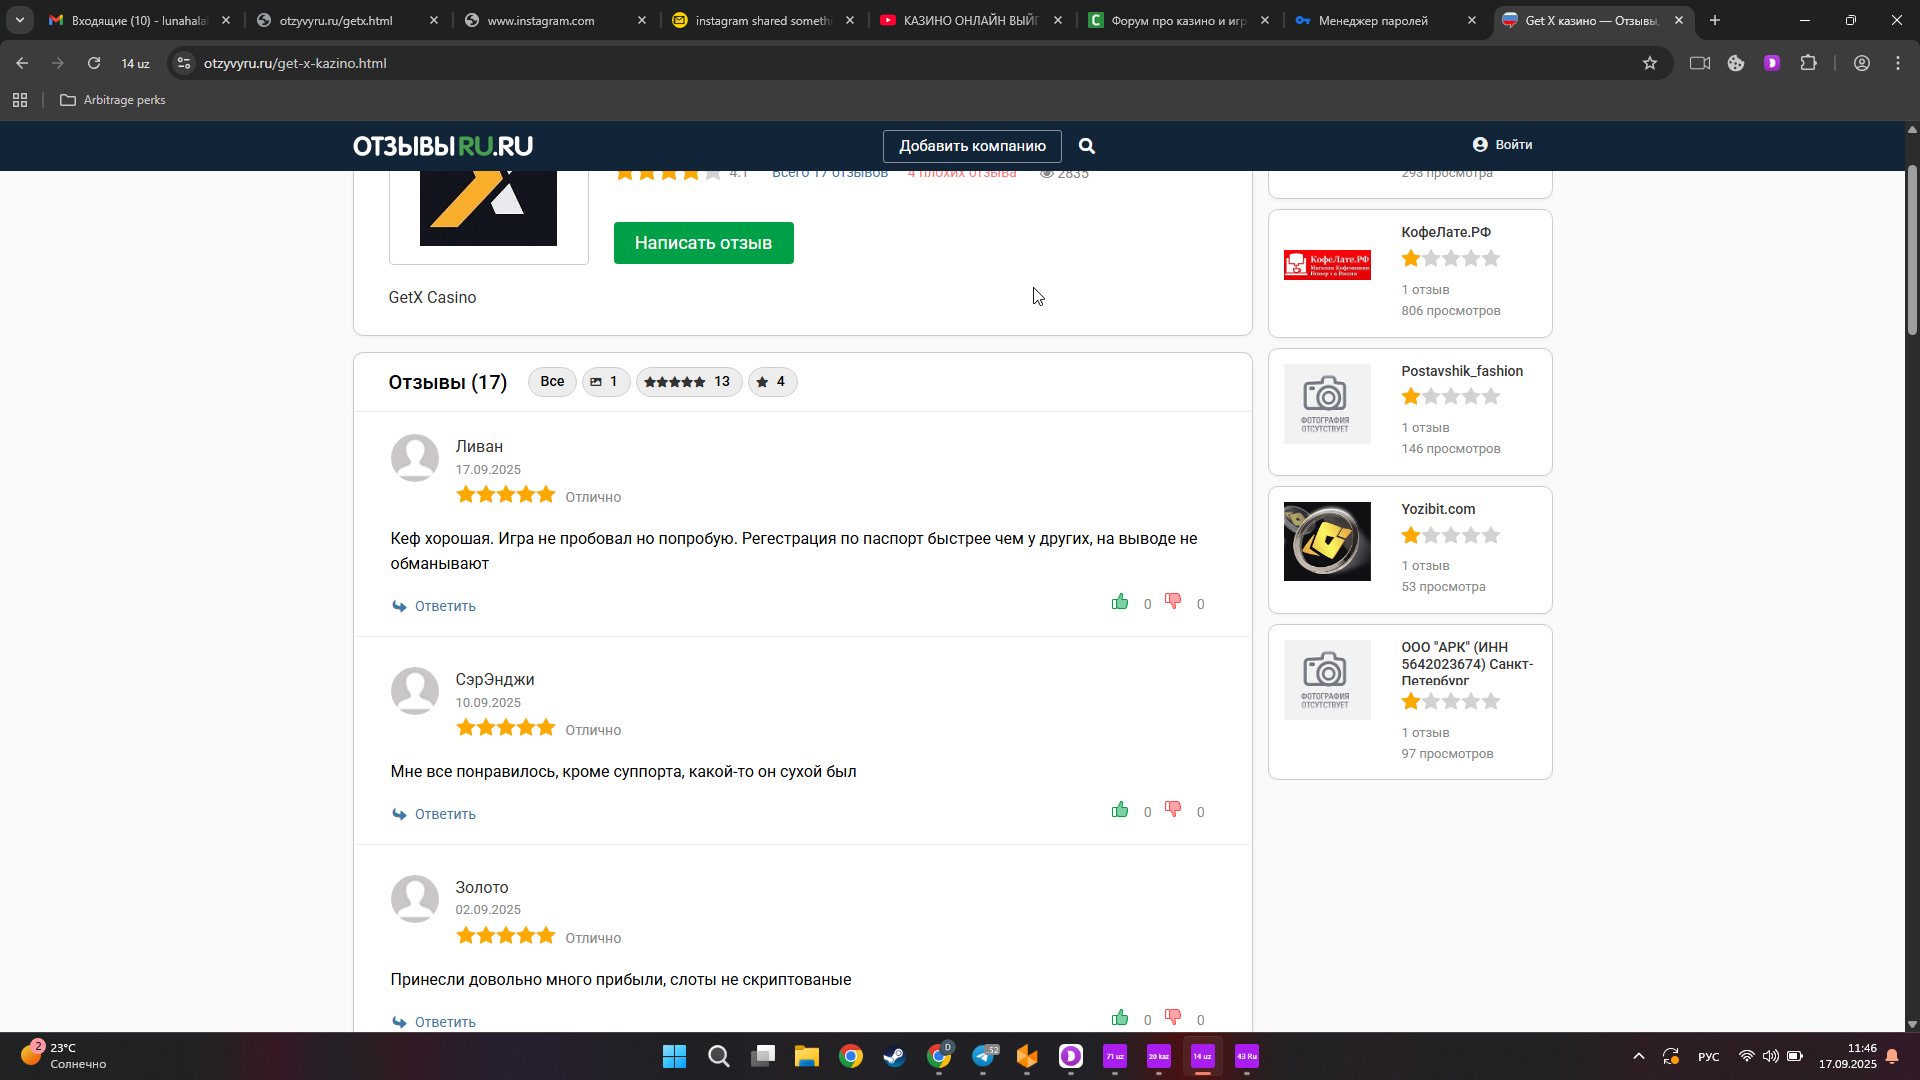Click the Yozibit.com logo thumbnail
This screenshot has width=1920, height=1080.
coord(1327,541)
